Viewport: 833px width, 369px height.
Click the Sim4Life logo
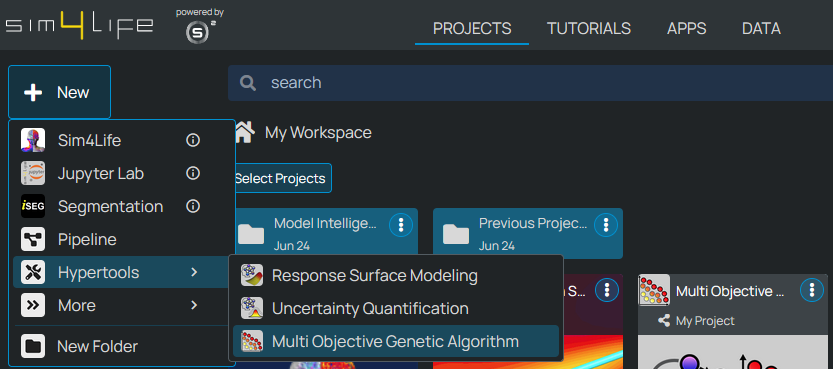pos(79,25)
